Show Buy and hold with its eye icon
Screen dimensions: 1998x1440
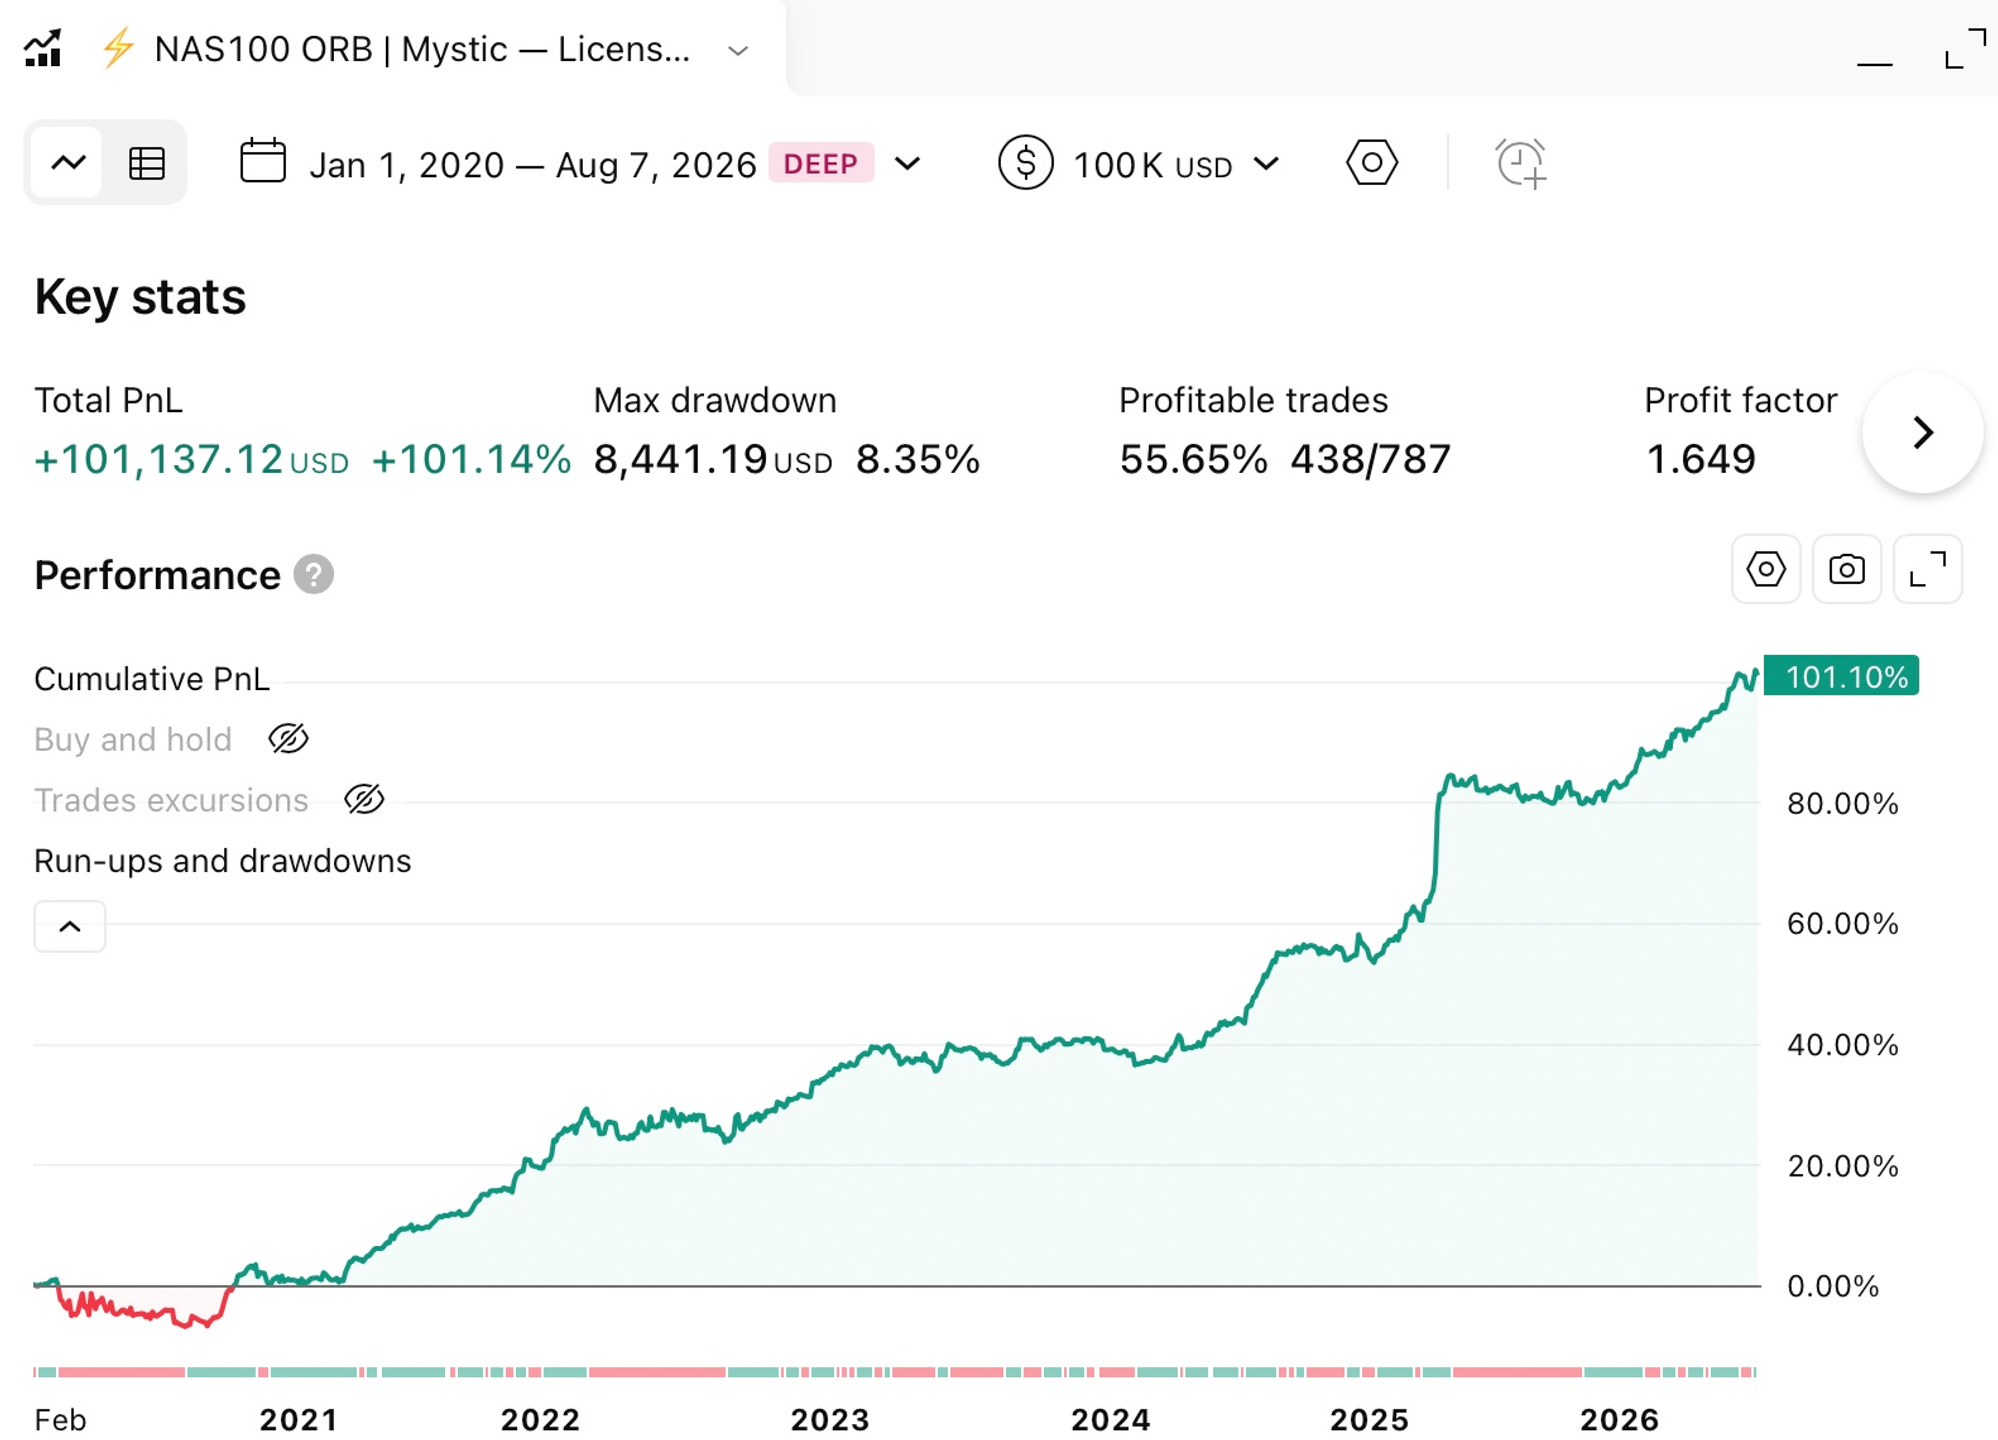pos(289,739)
